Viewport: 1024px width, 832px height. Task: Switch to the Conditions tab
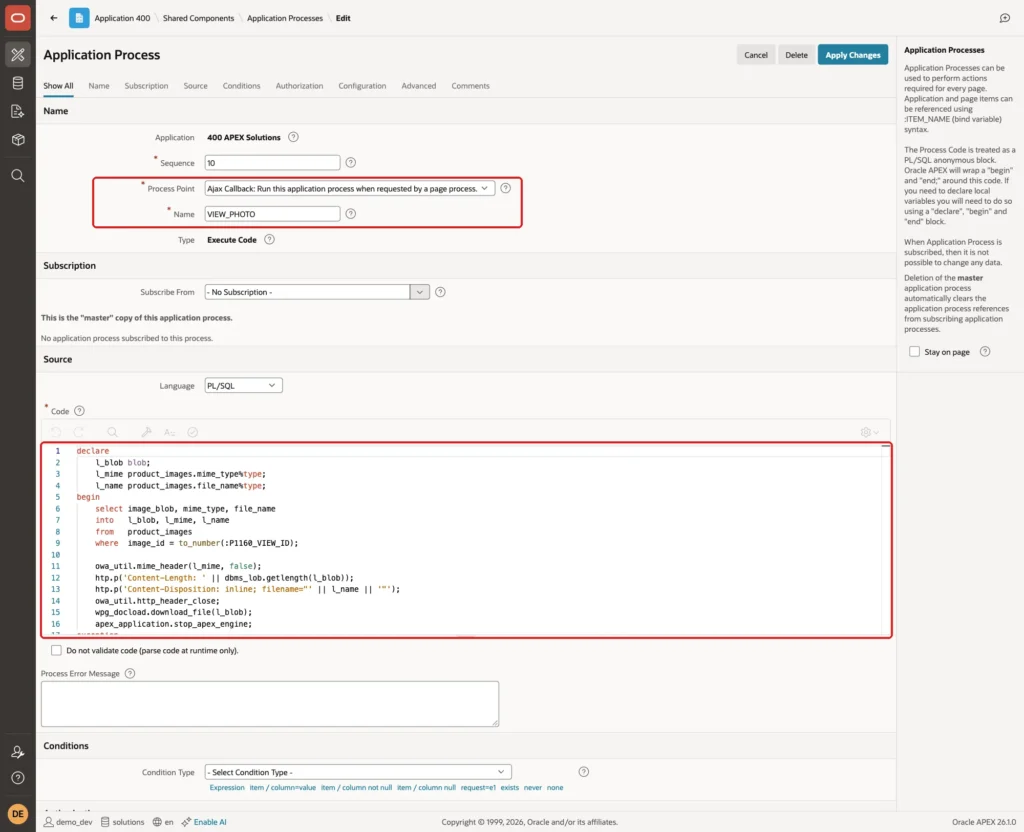(241, 86)
